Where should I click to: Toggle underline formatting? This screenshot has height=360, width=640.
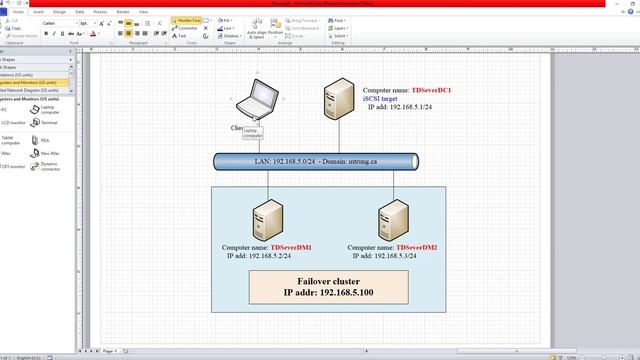(62, 33)
